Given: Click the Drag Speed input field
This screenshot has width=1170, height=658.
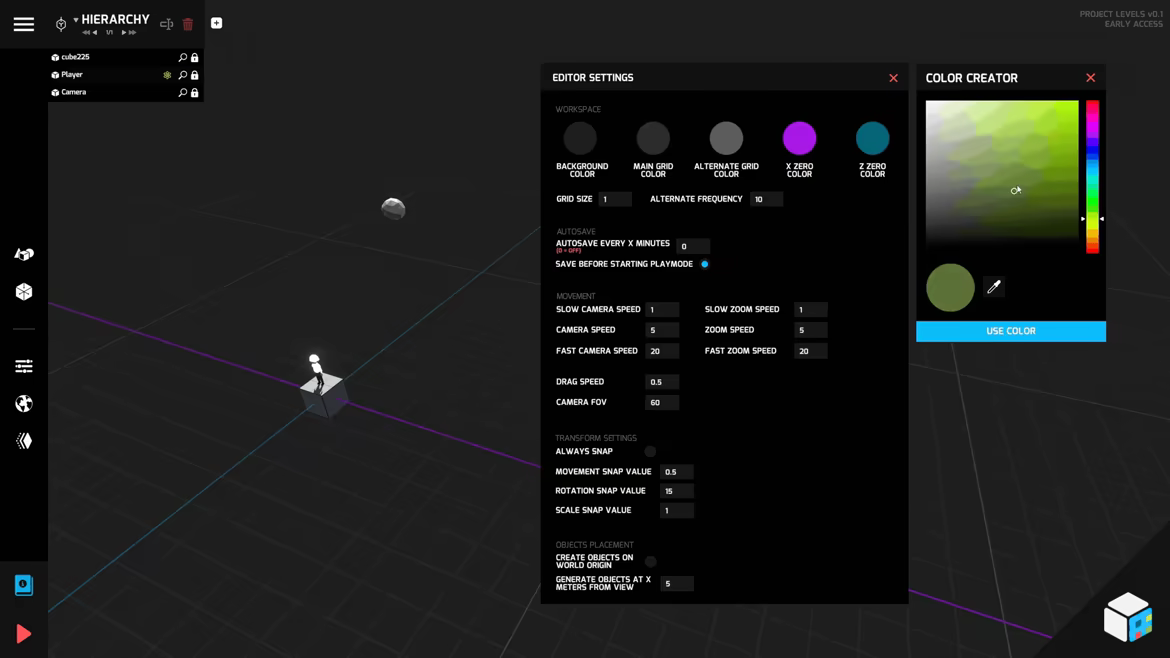Looking at the screenshot, I should pyautogui.click(x=662, y=382).
